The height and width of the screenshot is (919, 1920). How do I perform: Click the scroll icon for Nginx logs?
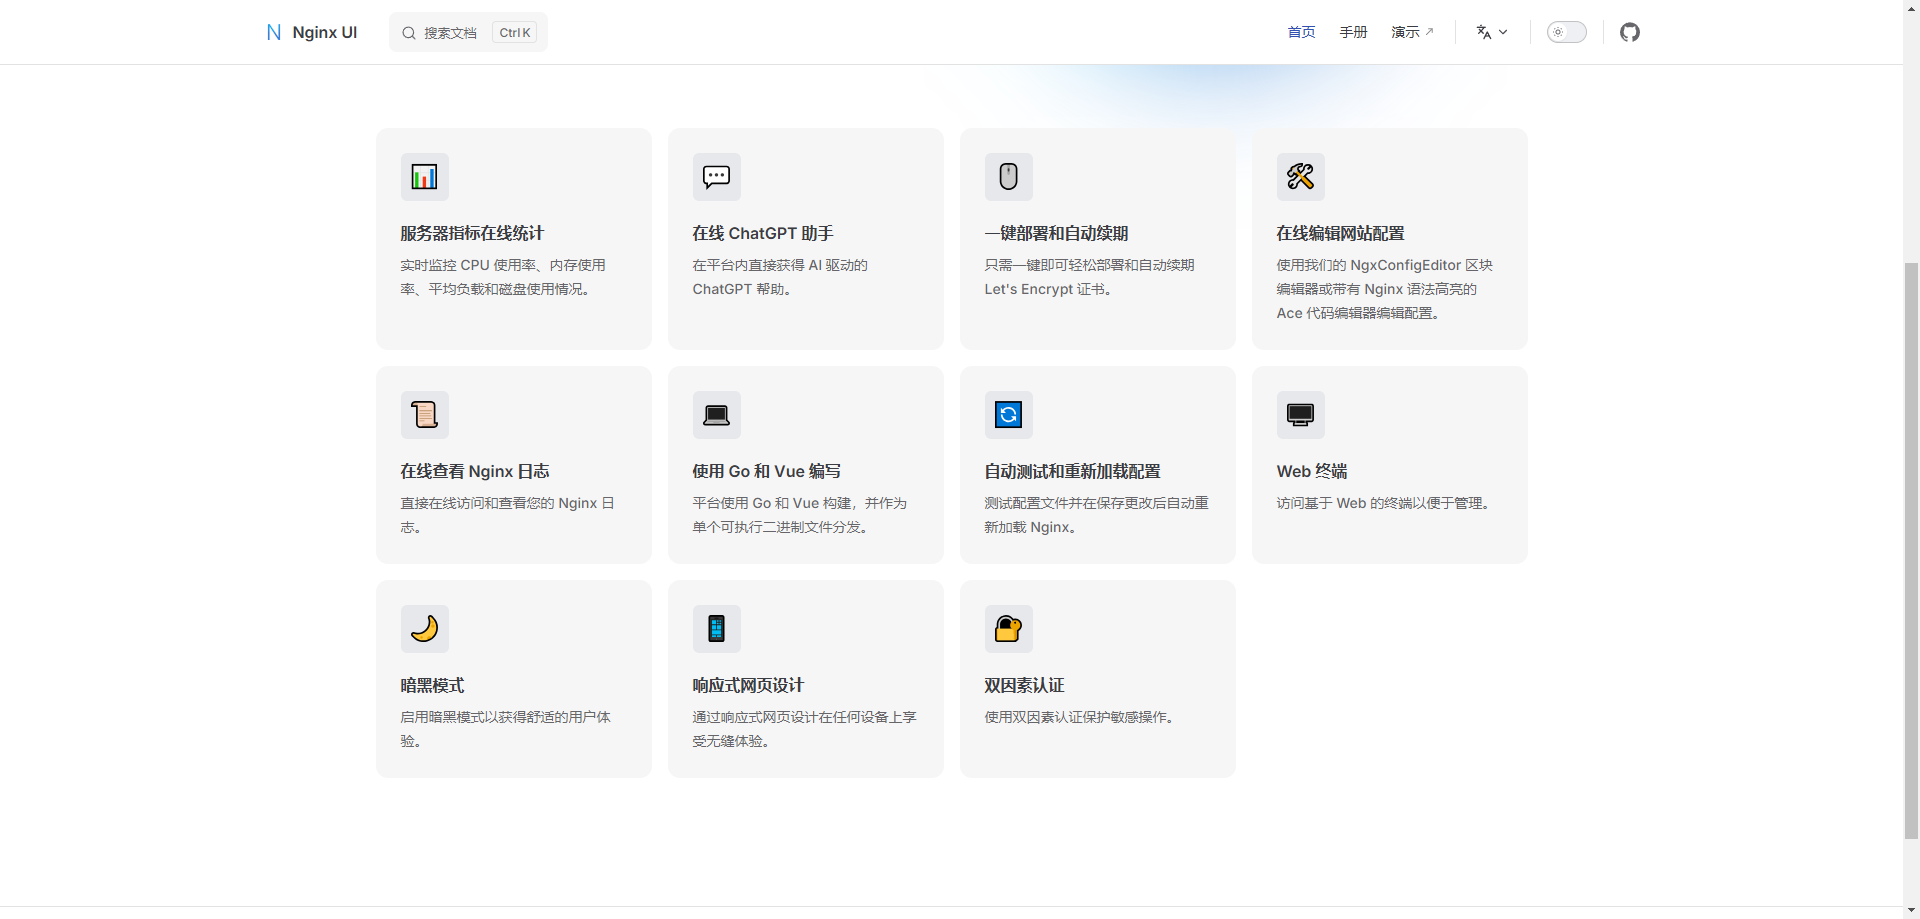click(x=424, y=415)
